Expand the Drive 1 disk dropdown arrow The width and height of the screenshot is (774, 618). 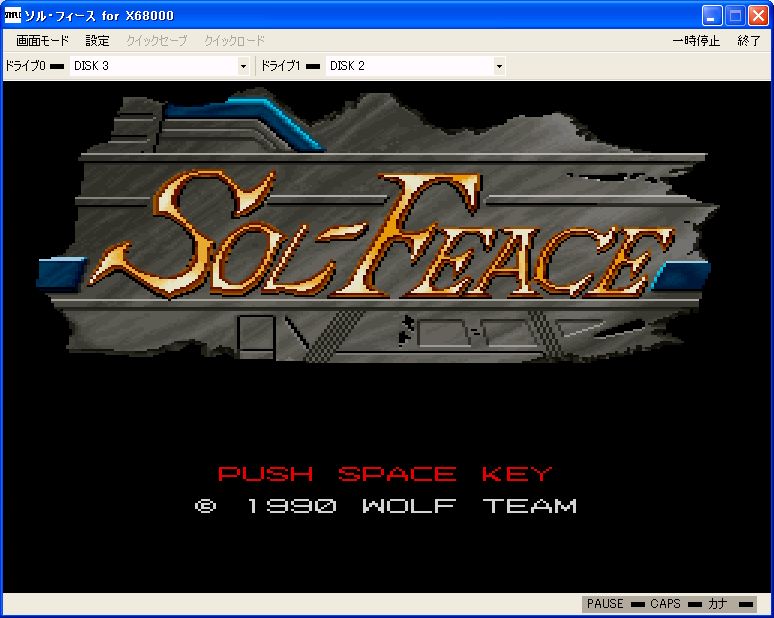[499, 66]
